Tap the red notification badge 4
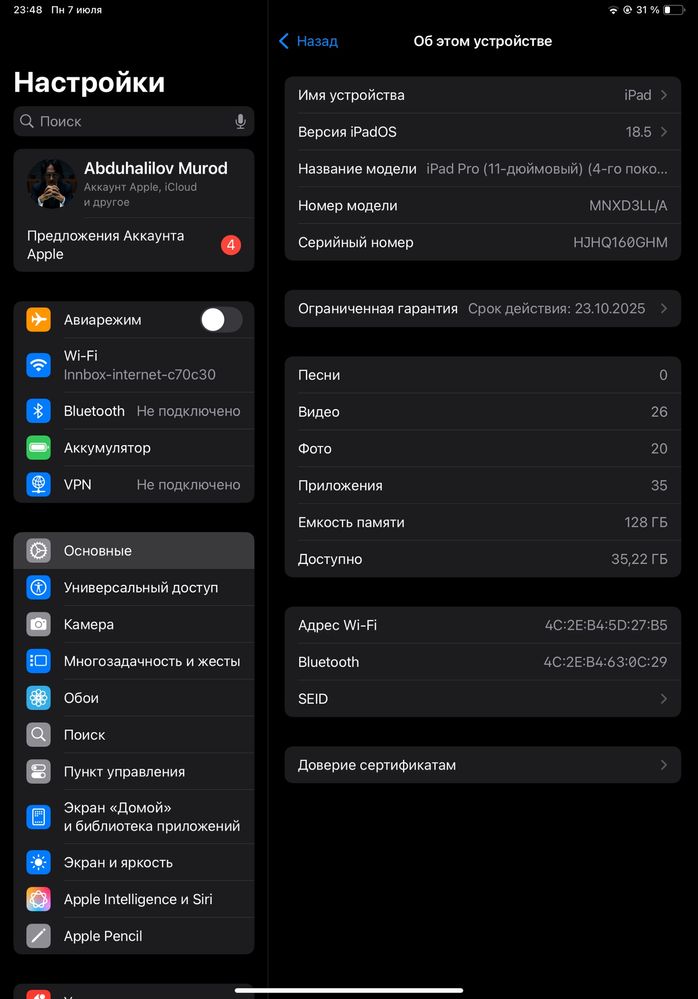The width and height of the screenshot is (698, 999). pos(231,245)
